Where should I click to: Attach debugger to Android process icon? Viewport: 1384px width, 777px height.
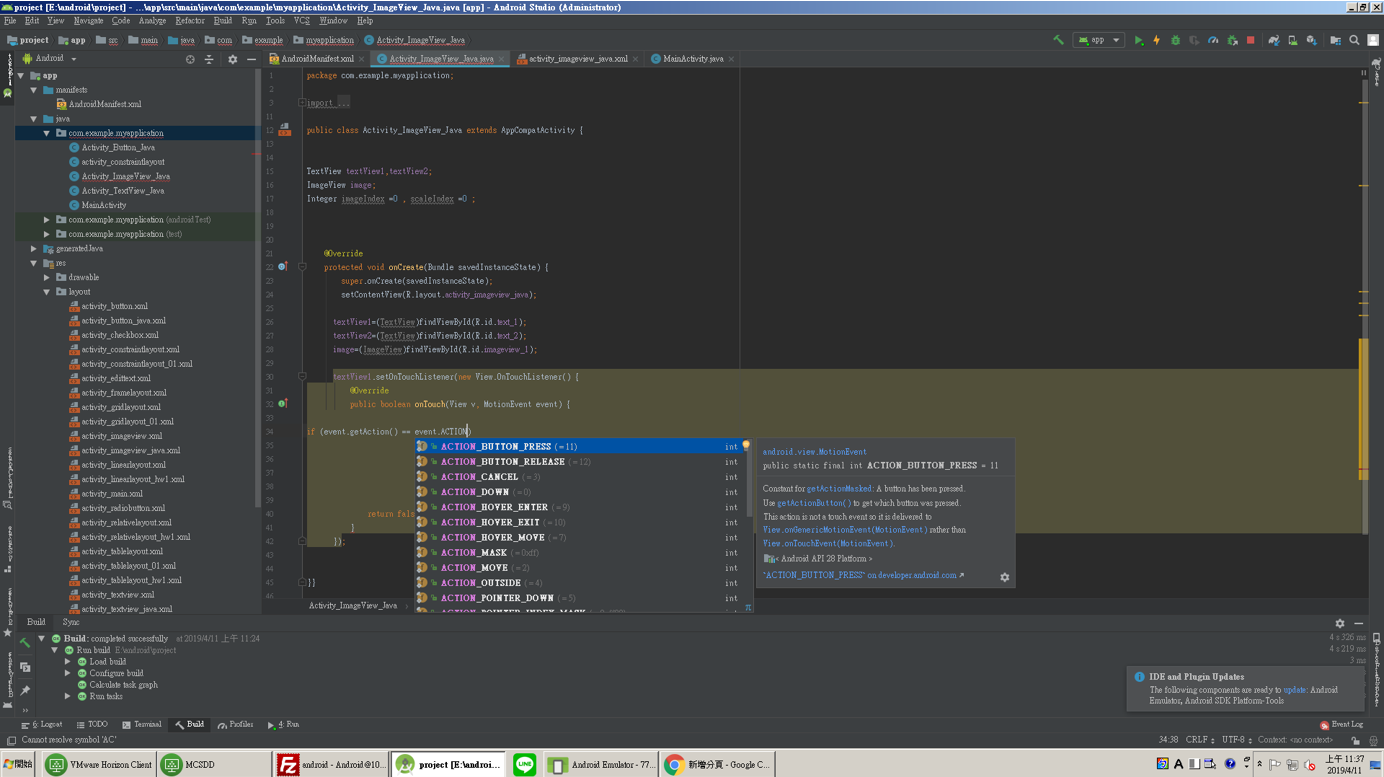[x=1232, y=40]
